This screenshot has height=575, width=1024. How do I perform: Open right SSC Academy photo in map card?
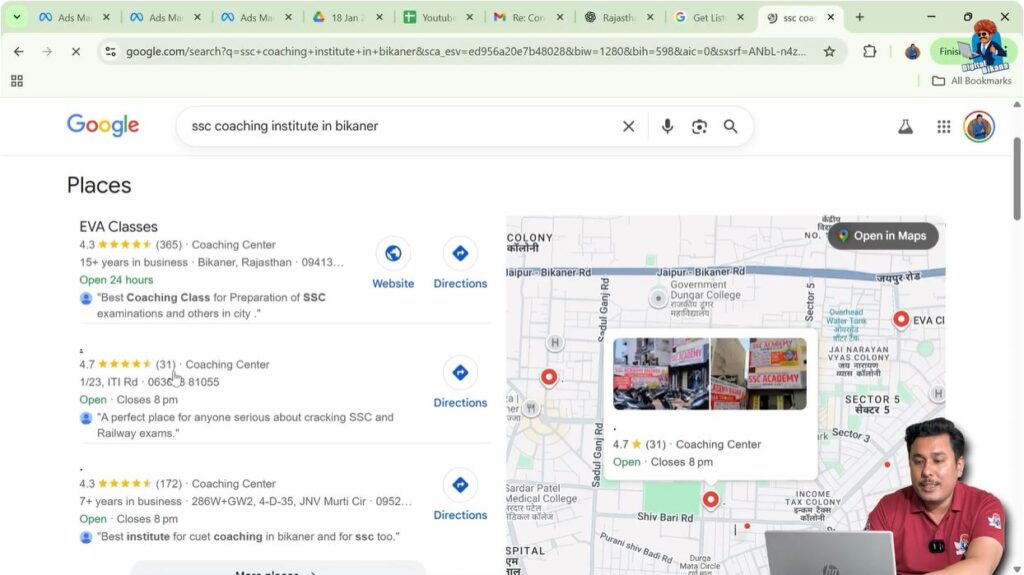pyautogui.click(x=758, y=374)
